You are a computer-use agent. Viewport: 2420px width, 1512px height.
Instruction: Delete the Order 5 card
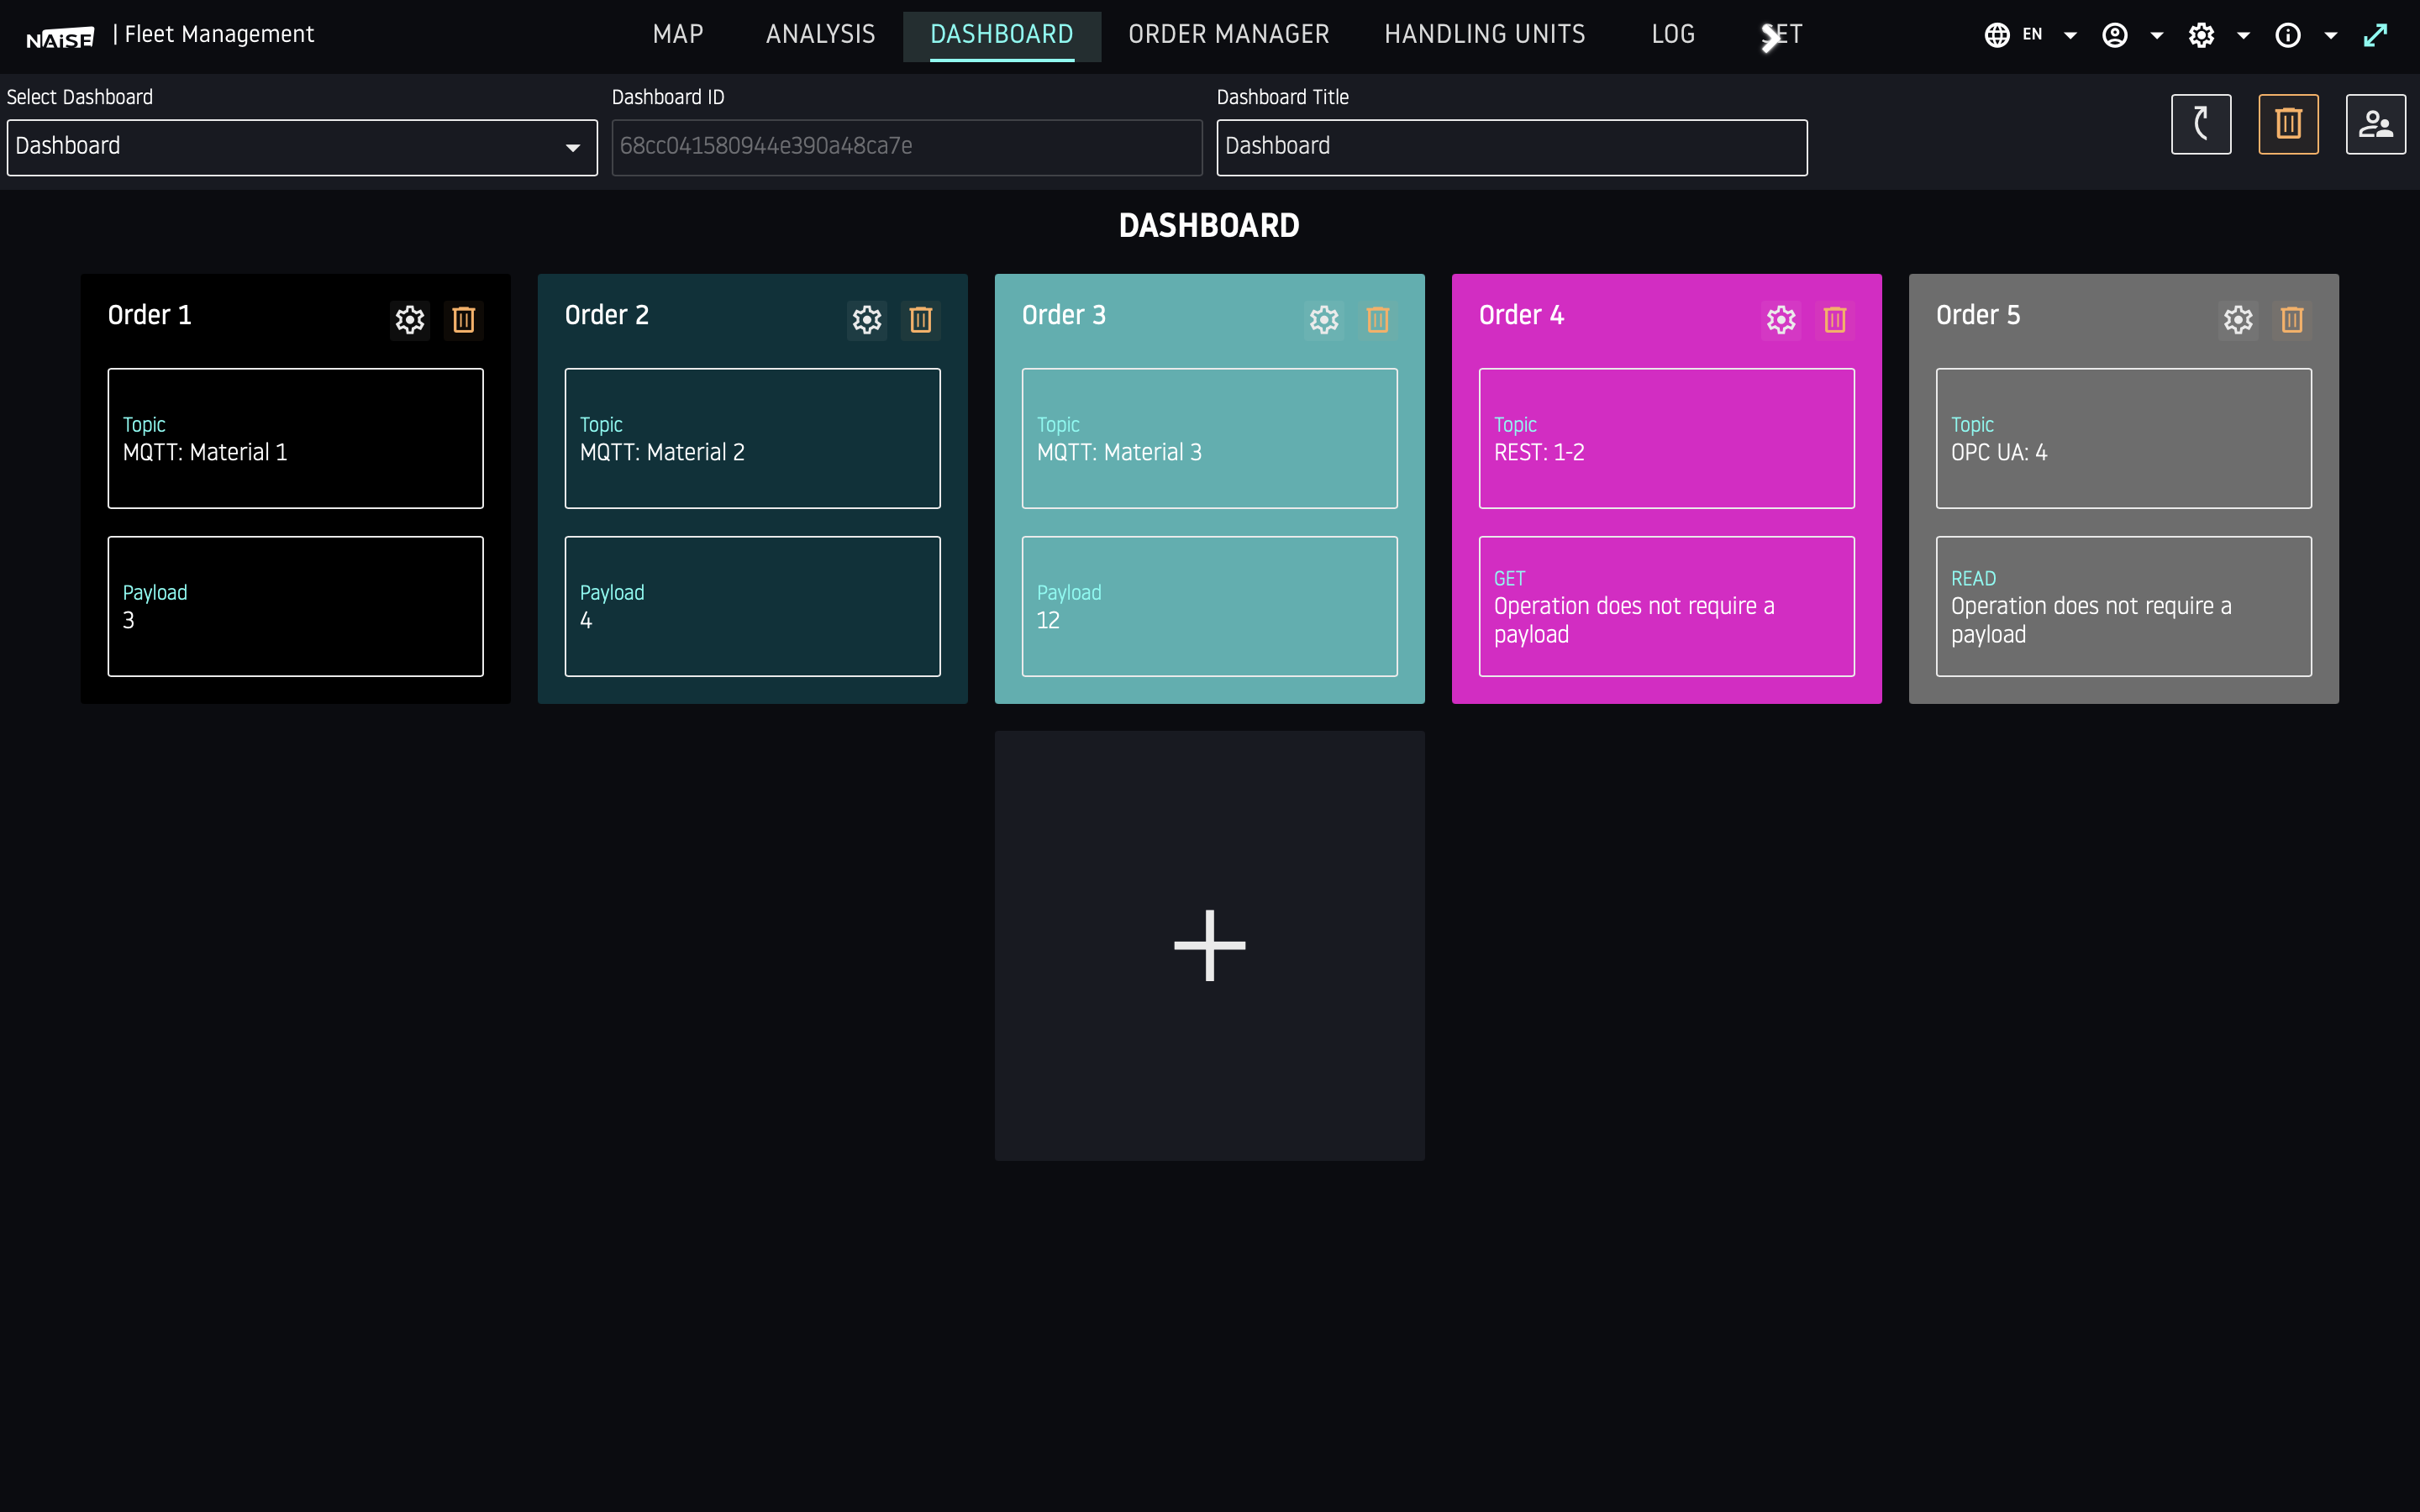(2292, 320)
